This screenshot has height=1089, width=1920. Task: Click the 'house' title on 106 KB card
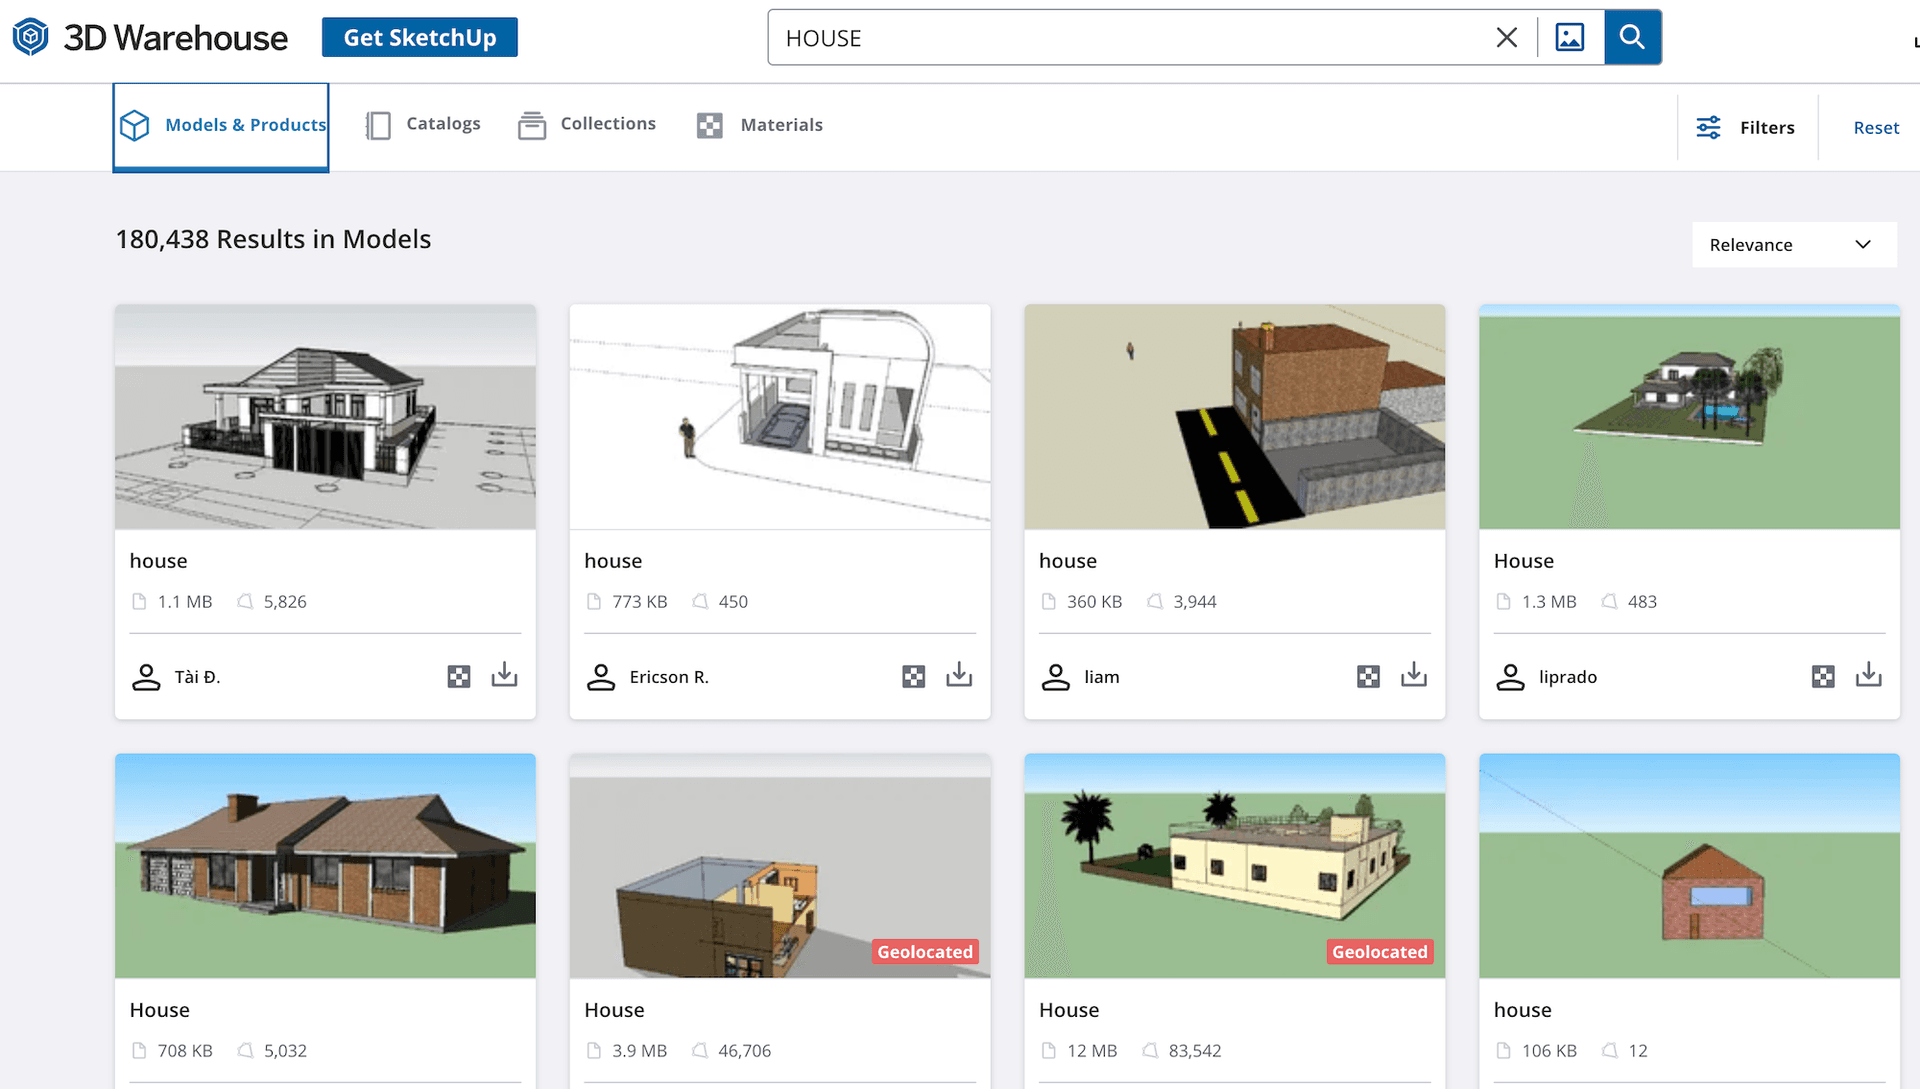coord(1523,1010)
